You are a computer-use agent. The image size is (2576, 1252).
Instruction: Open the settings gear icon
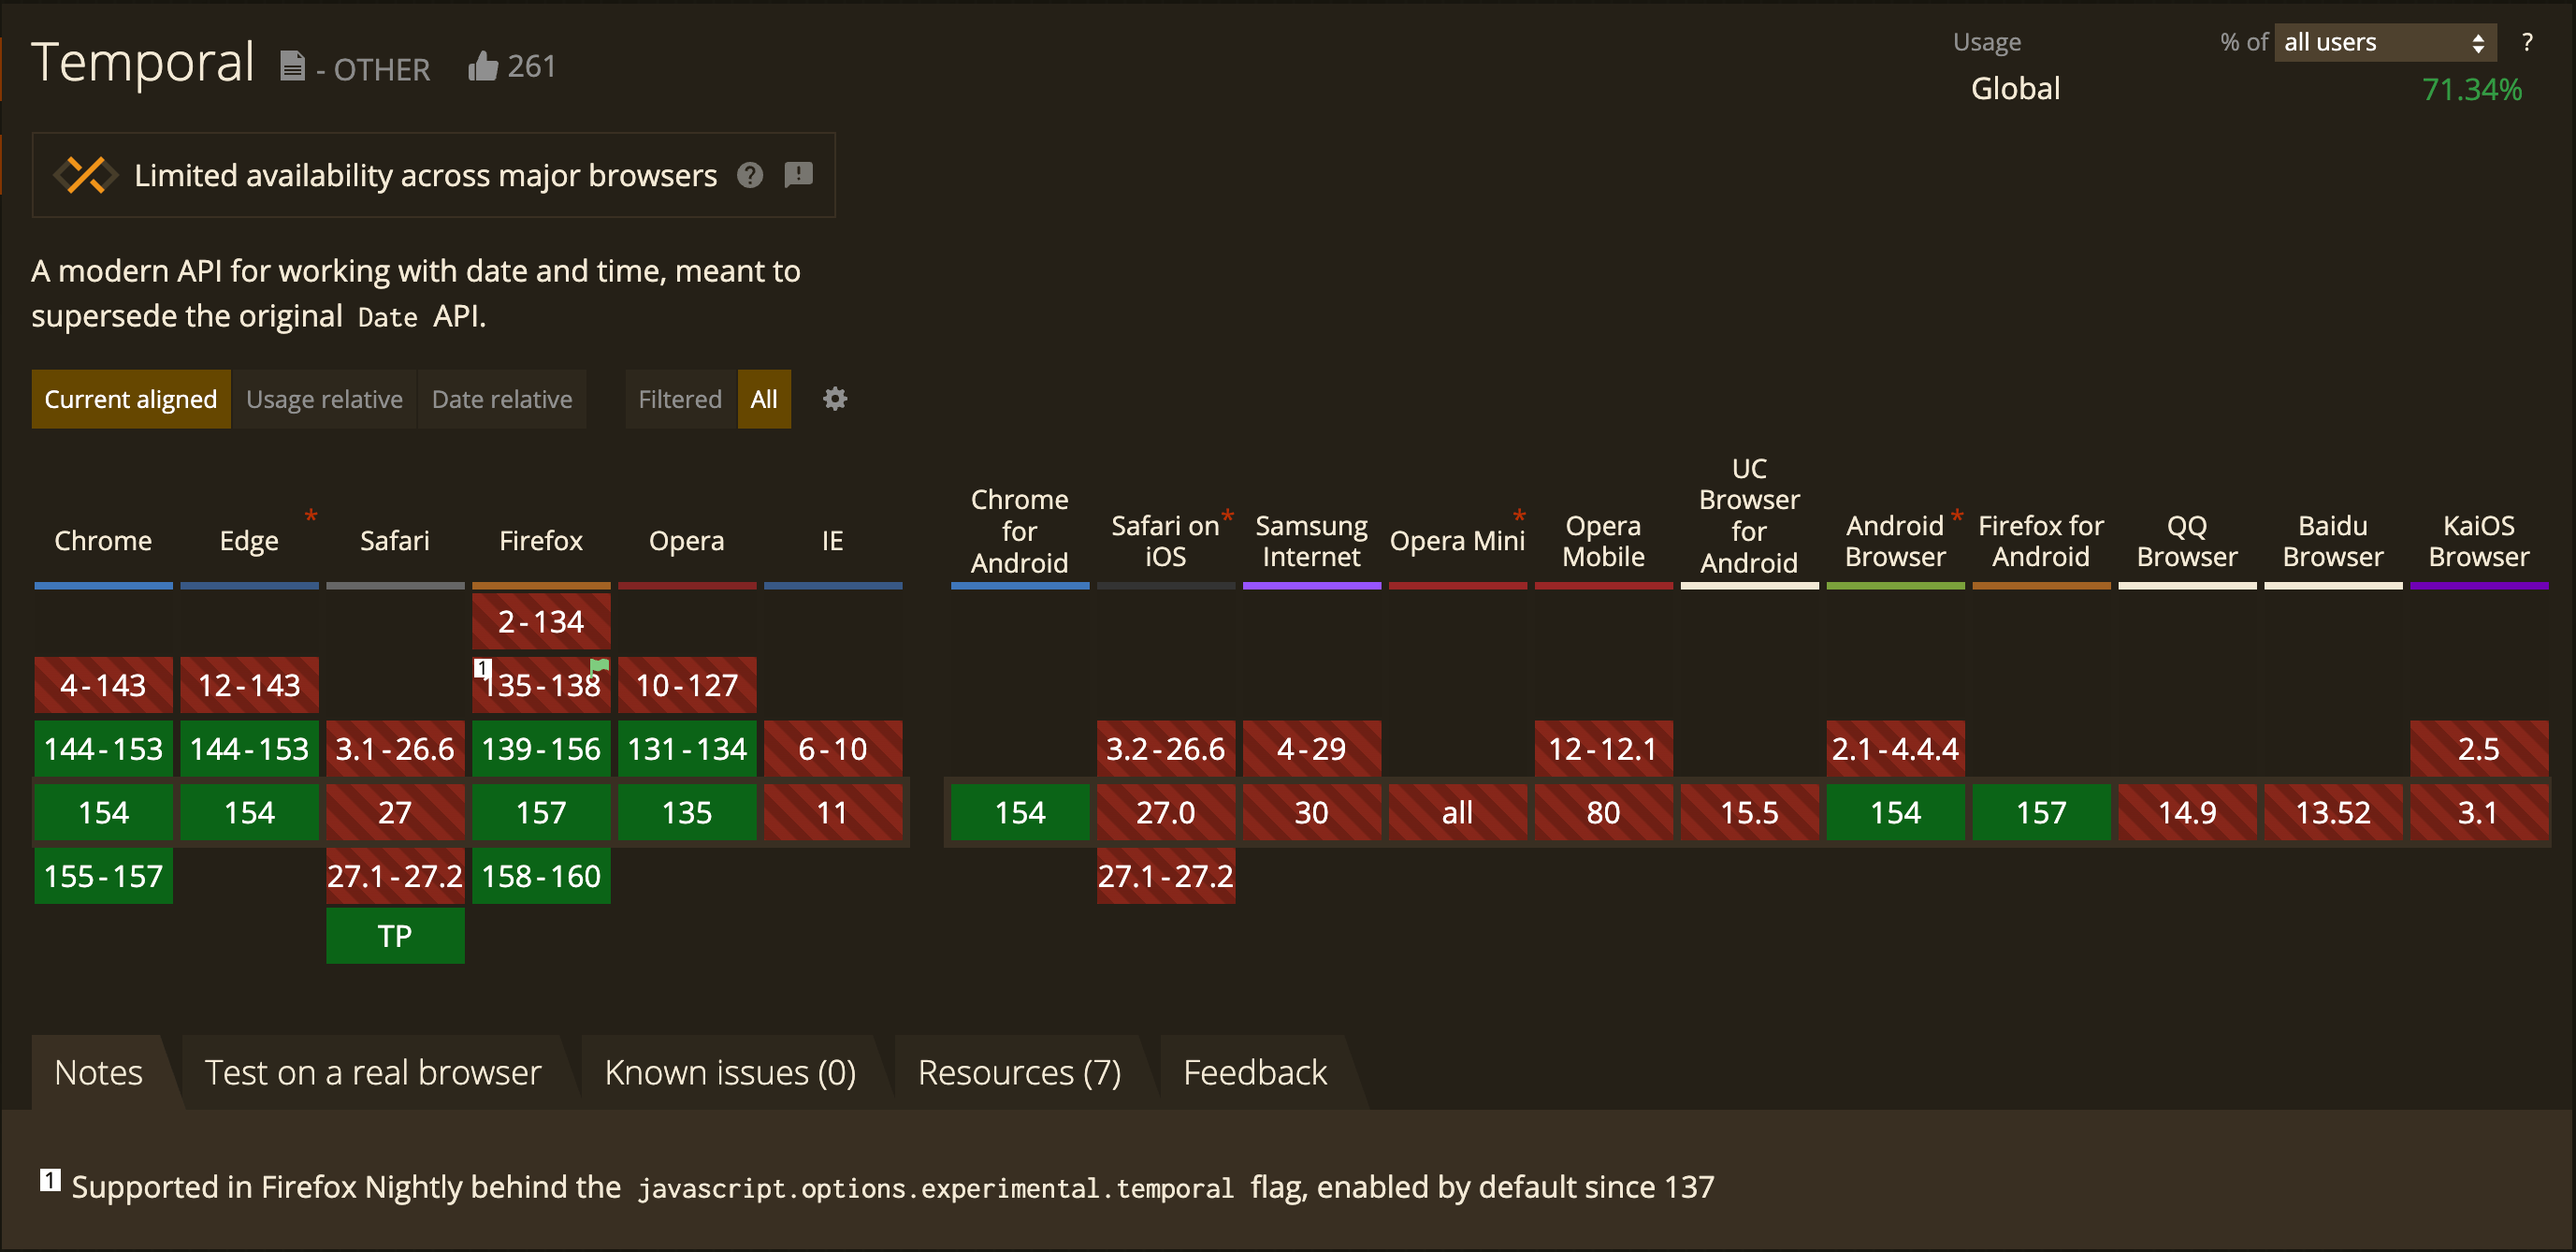point(835,399)
